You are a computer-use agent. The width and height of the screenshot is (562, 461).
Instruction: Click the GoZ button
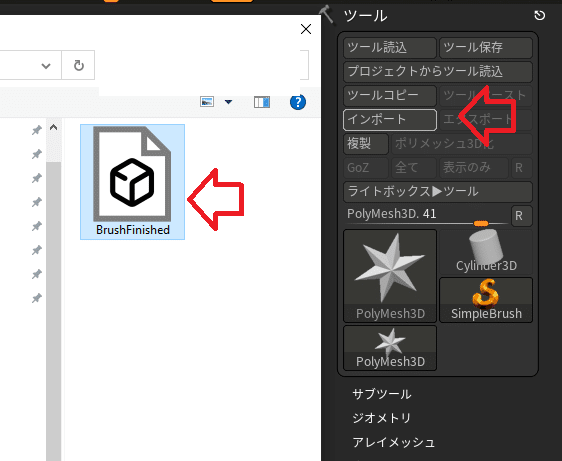click(366, 168)
